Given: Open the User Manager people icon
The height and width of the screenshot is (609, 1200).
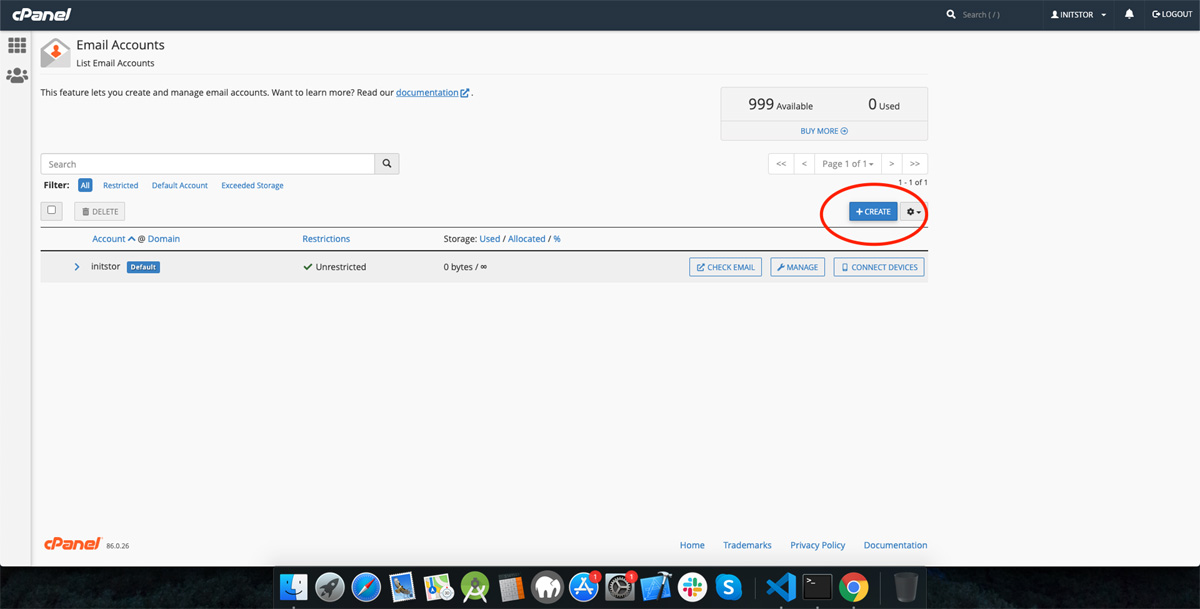Looking at the screenshot, I should coord(17,76).
